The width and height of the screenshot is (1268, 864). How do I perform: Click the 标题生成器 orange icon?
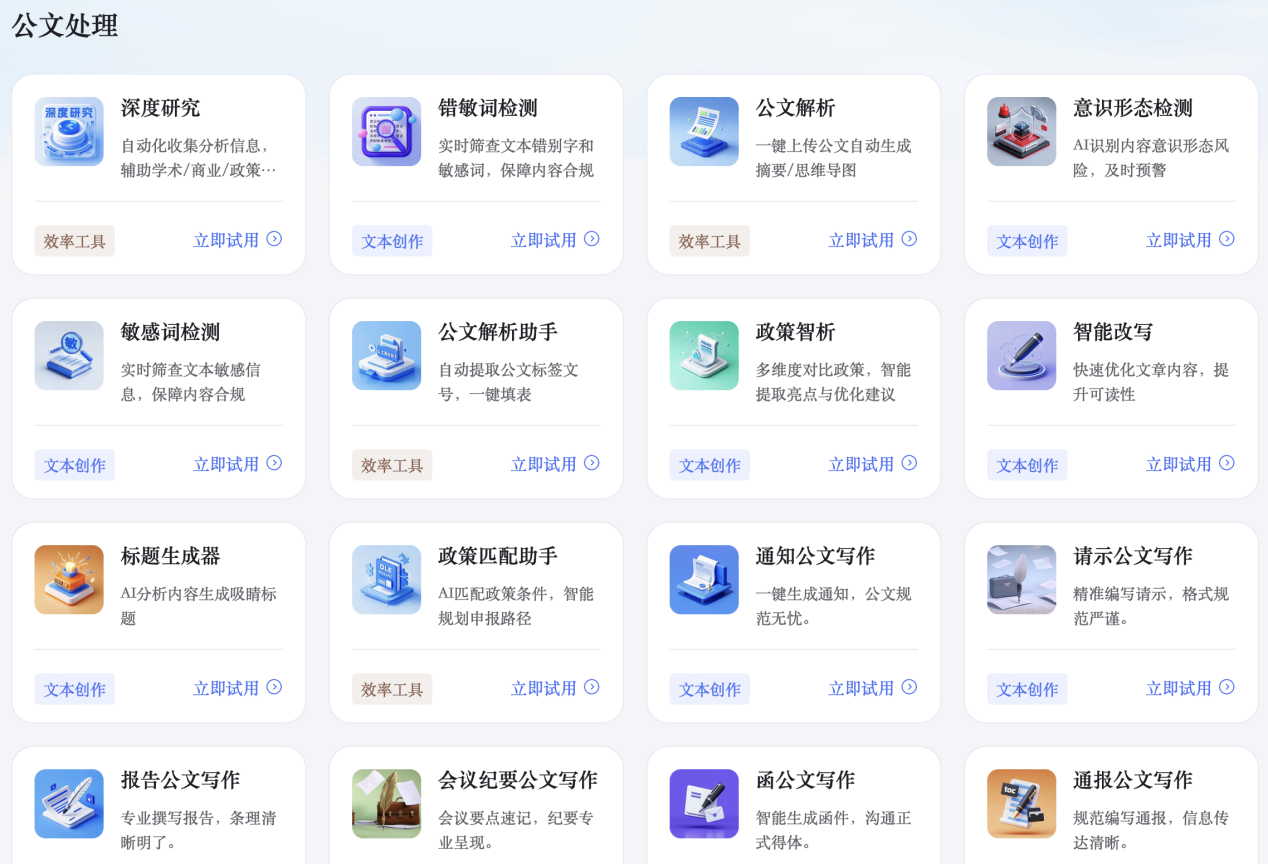(x=69, y=579)
